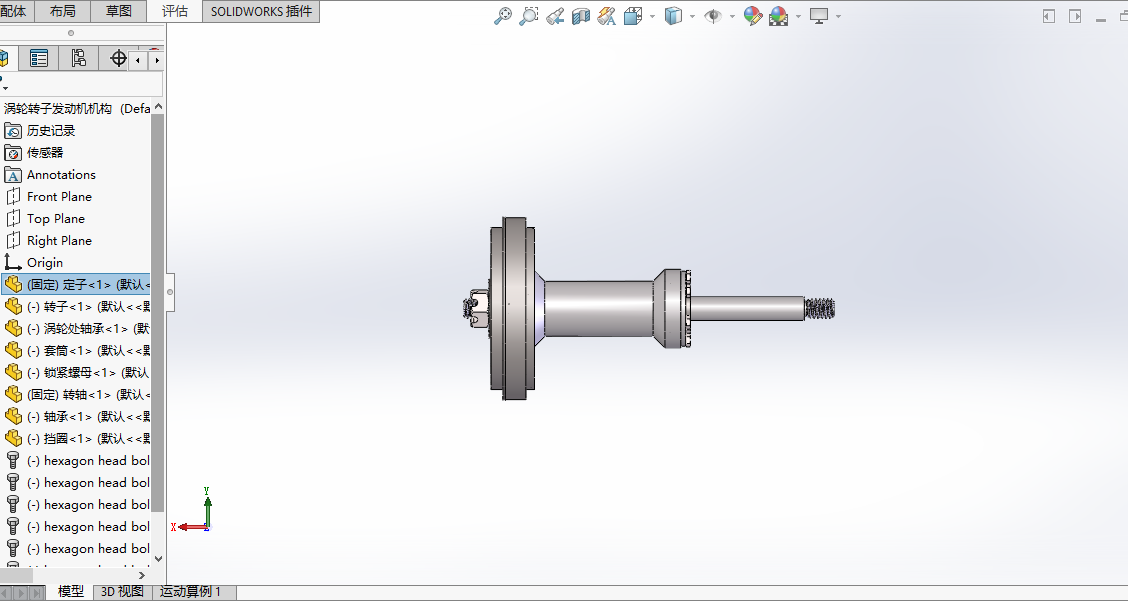Open the Dynamic Annotation Views icon
This screenshot has height=601, width=1128.
tap(606, 16)
